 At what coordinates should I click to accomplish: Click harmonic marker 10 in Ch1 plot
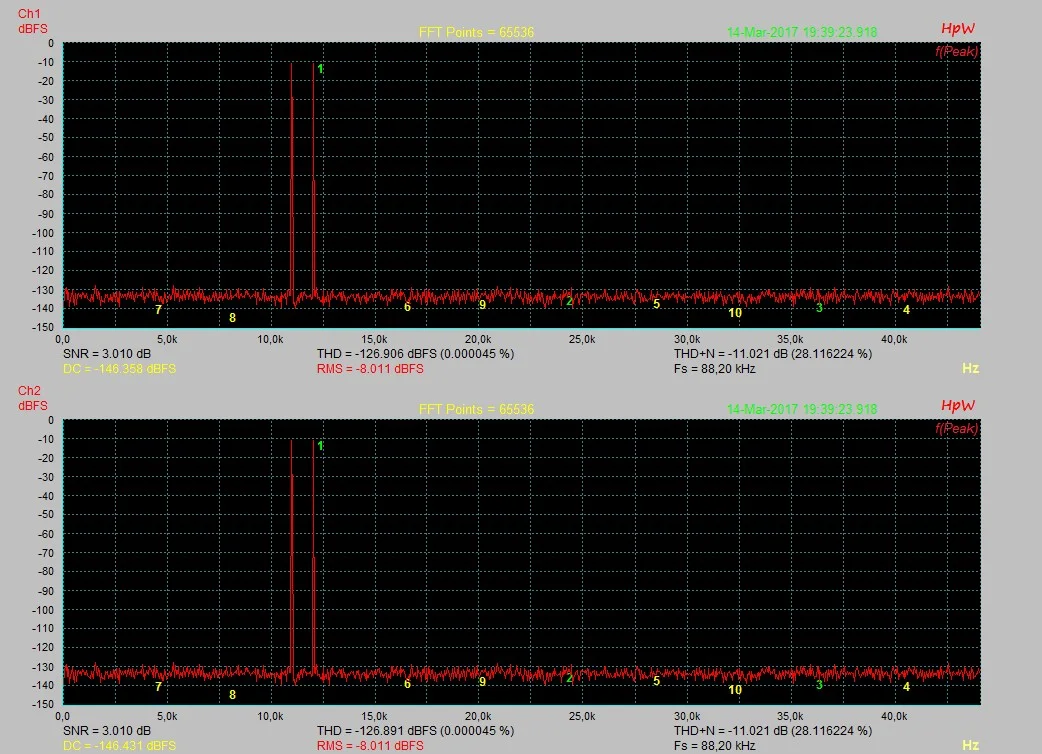tap(735, 313)
